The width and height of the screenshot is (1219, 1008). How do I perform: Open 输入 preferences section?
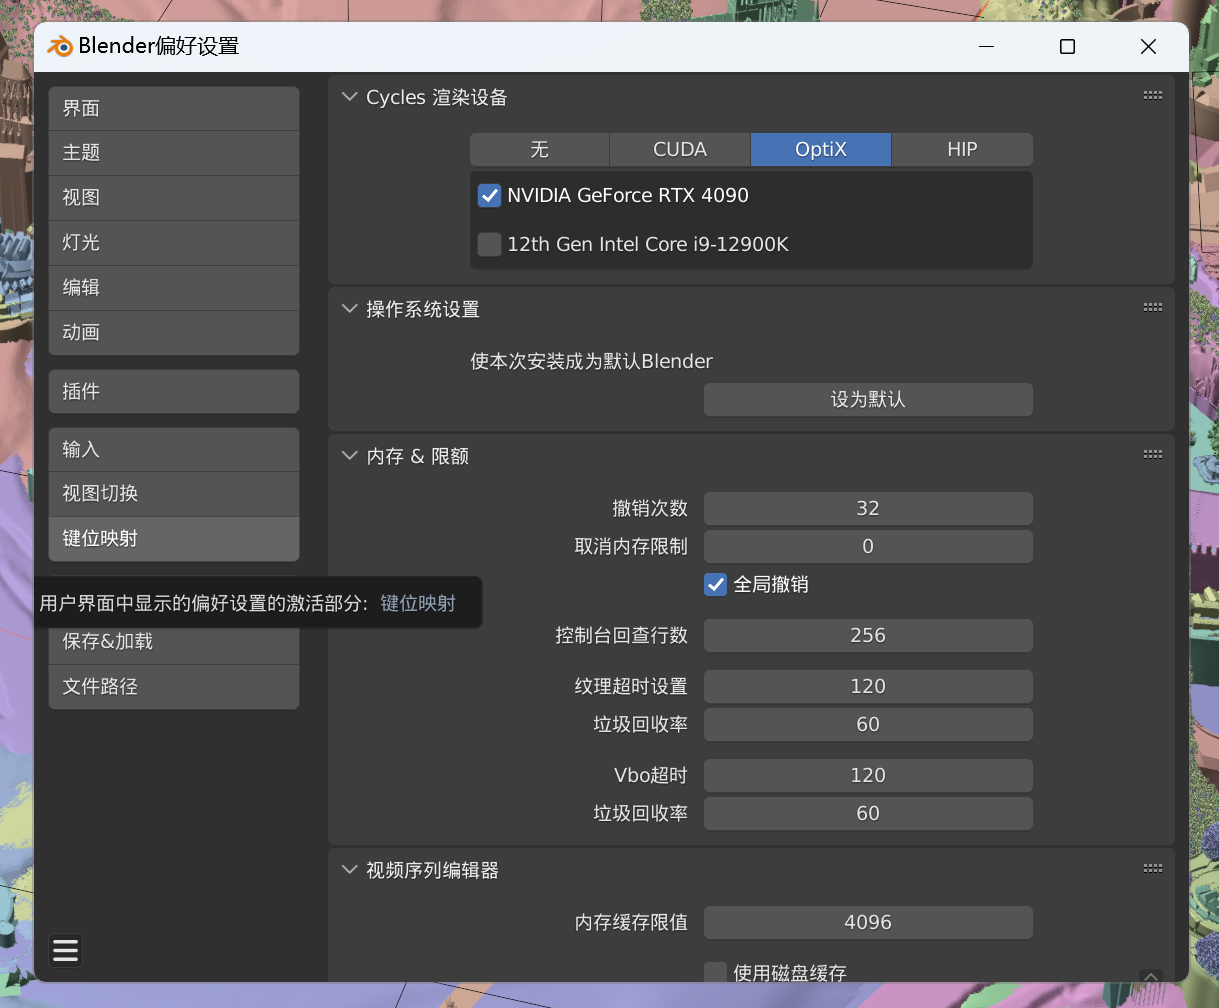click(x=174, y=449)
